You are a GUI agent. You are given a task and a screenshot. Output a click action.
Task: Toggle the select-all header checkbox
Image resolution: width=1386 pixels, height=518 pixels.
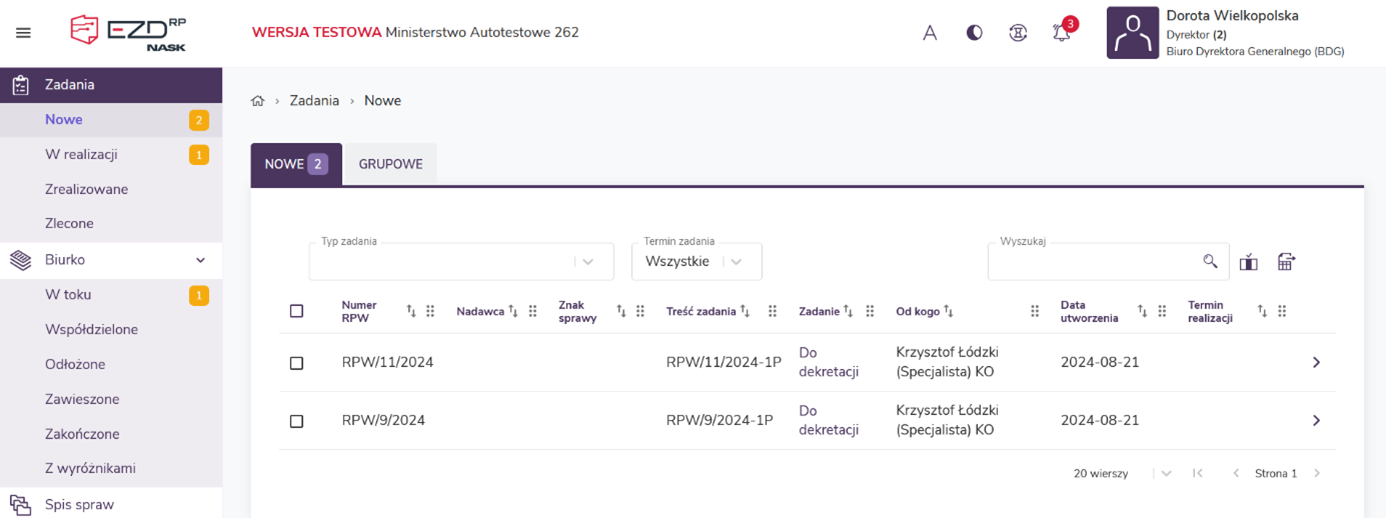(297, 311)
